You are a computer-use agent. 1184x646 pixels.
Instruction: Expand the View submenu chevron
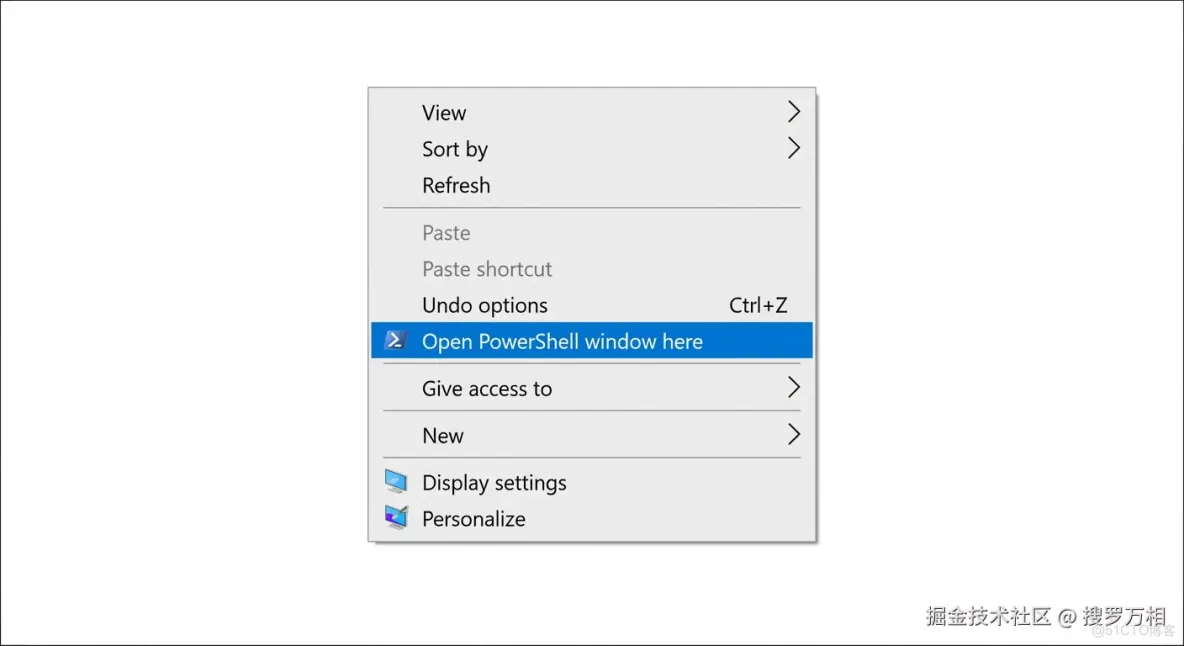coord(793,112)
